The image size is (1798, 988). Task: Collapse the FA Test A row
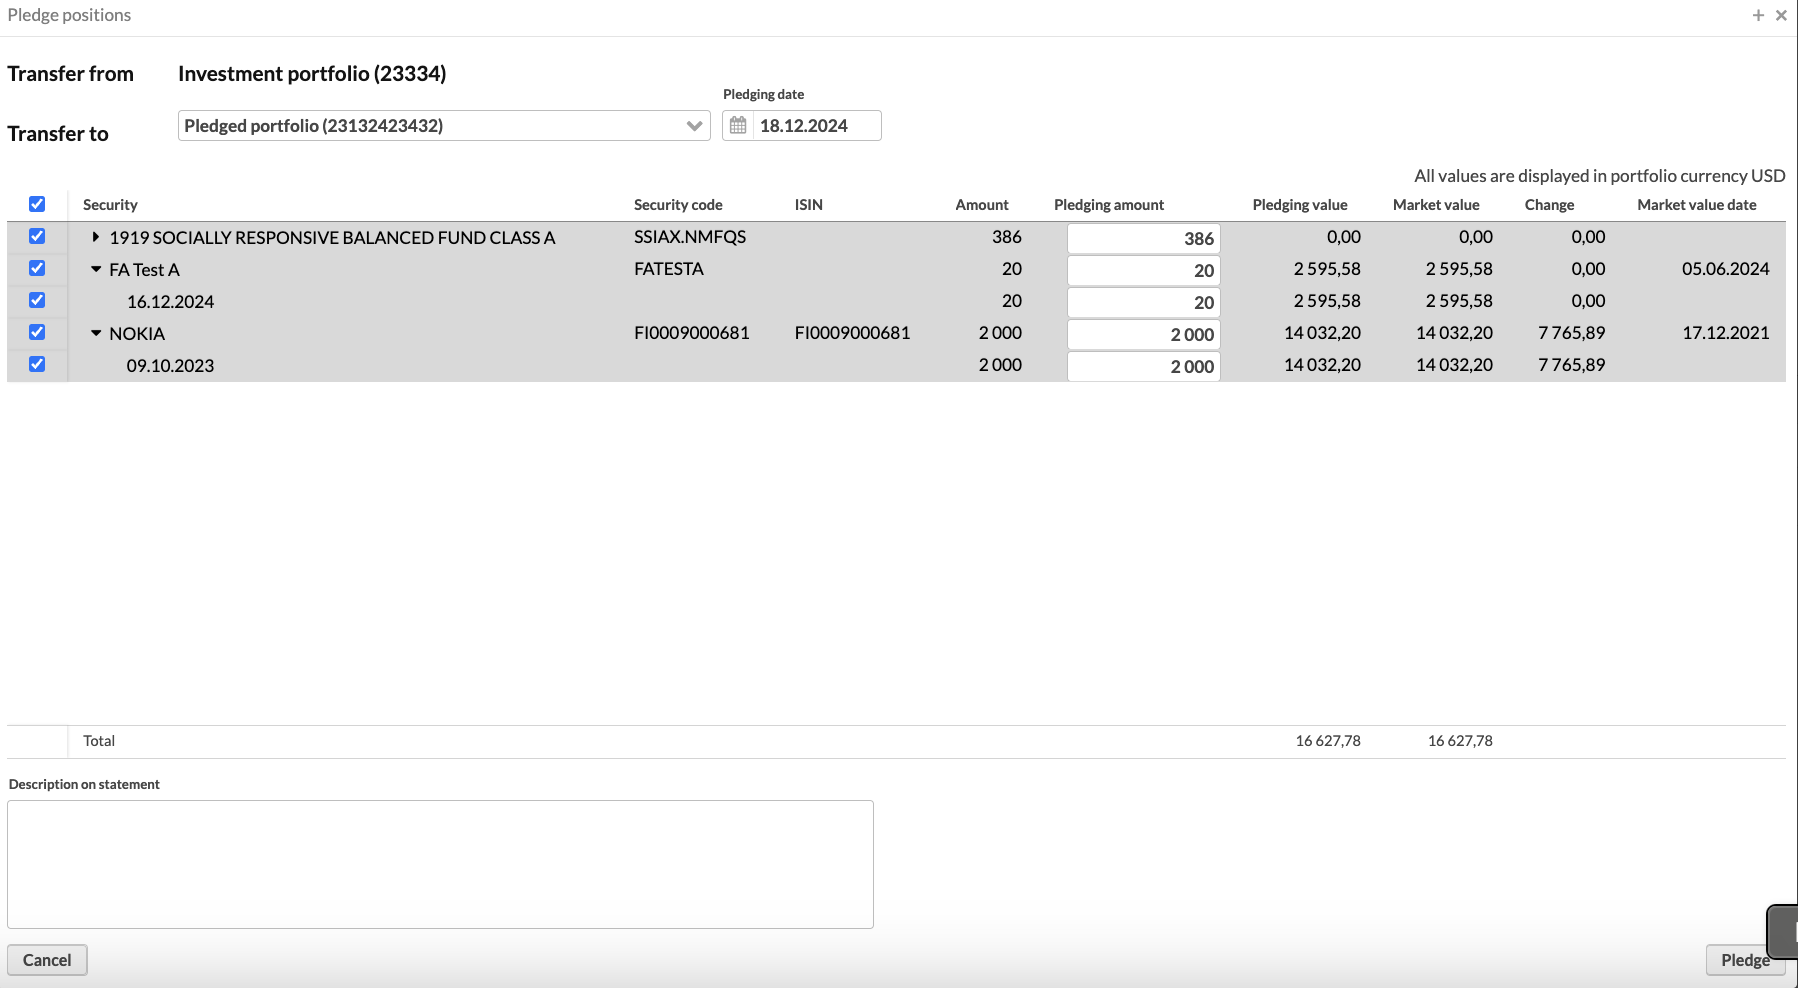coord(96,269)
